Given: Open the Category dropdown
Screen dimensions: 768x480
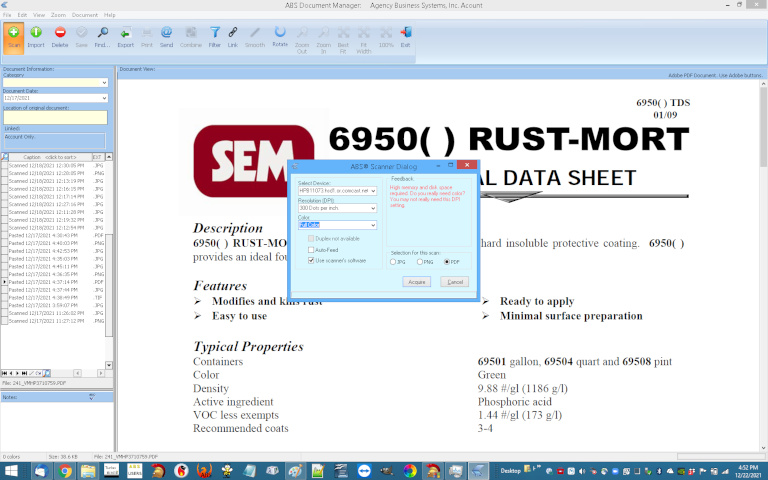Looking at the screenshot, I should pyautogui.click(x=104, y=83).
